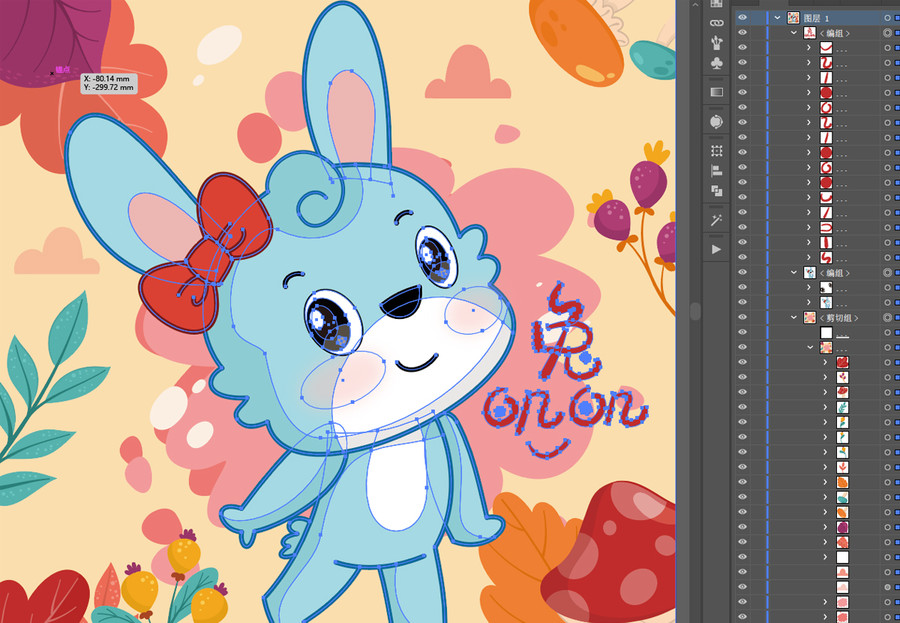The width and height of the screenshot is (900, 623).
Task: Open the Magic Wand panel icon
Action: (x=716, y=220)
